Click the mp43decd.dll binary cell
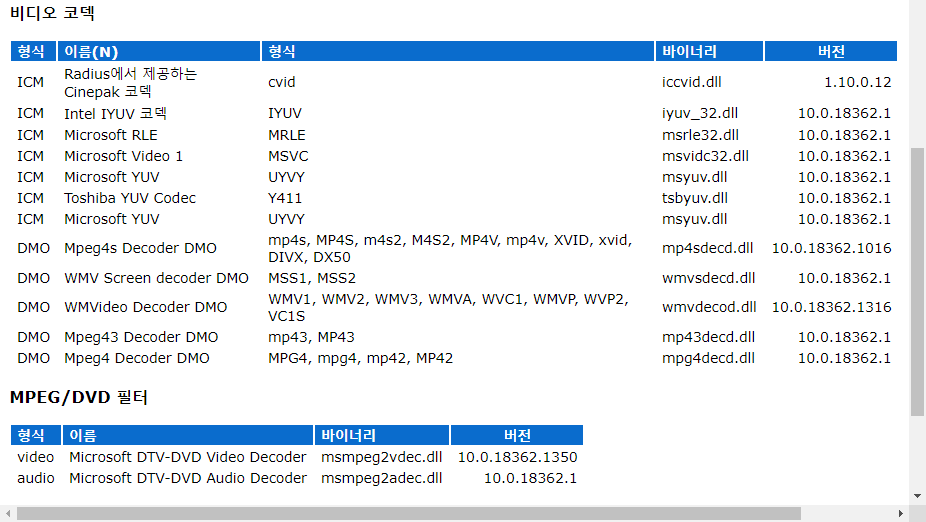 point(708,337)
